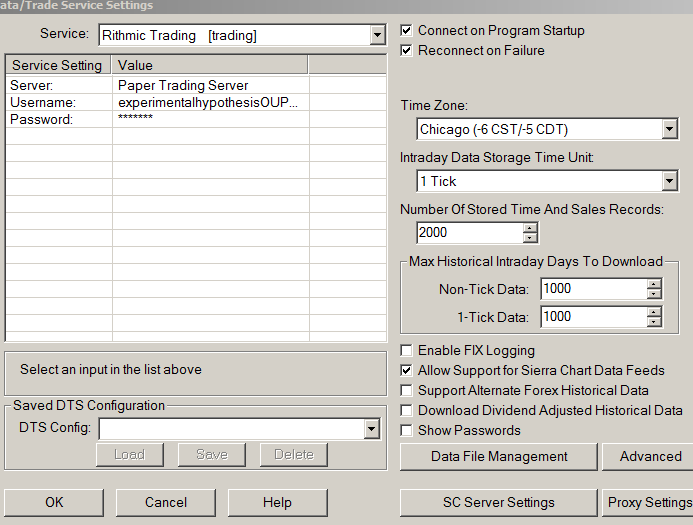Enable FIX Logging checkbox
This screenshot has height=525, width=693.
[x=406, y=350]
